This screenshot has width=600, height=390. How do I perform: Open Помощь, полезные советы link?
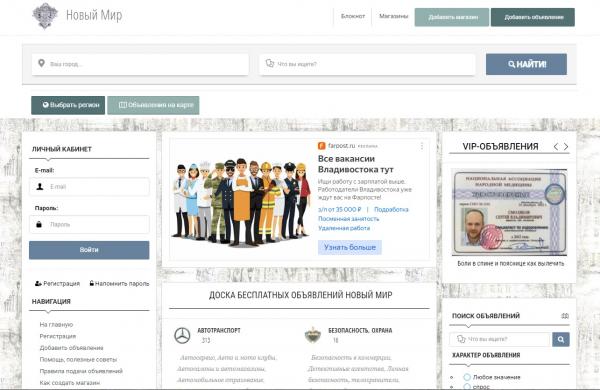point(78,359)
